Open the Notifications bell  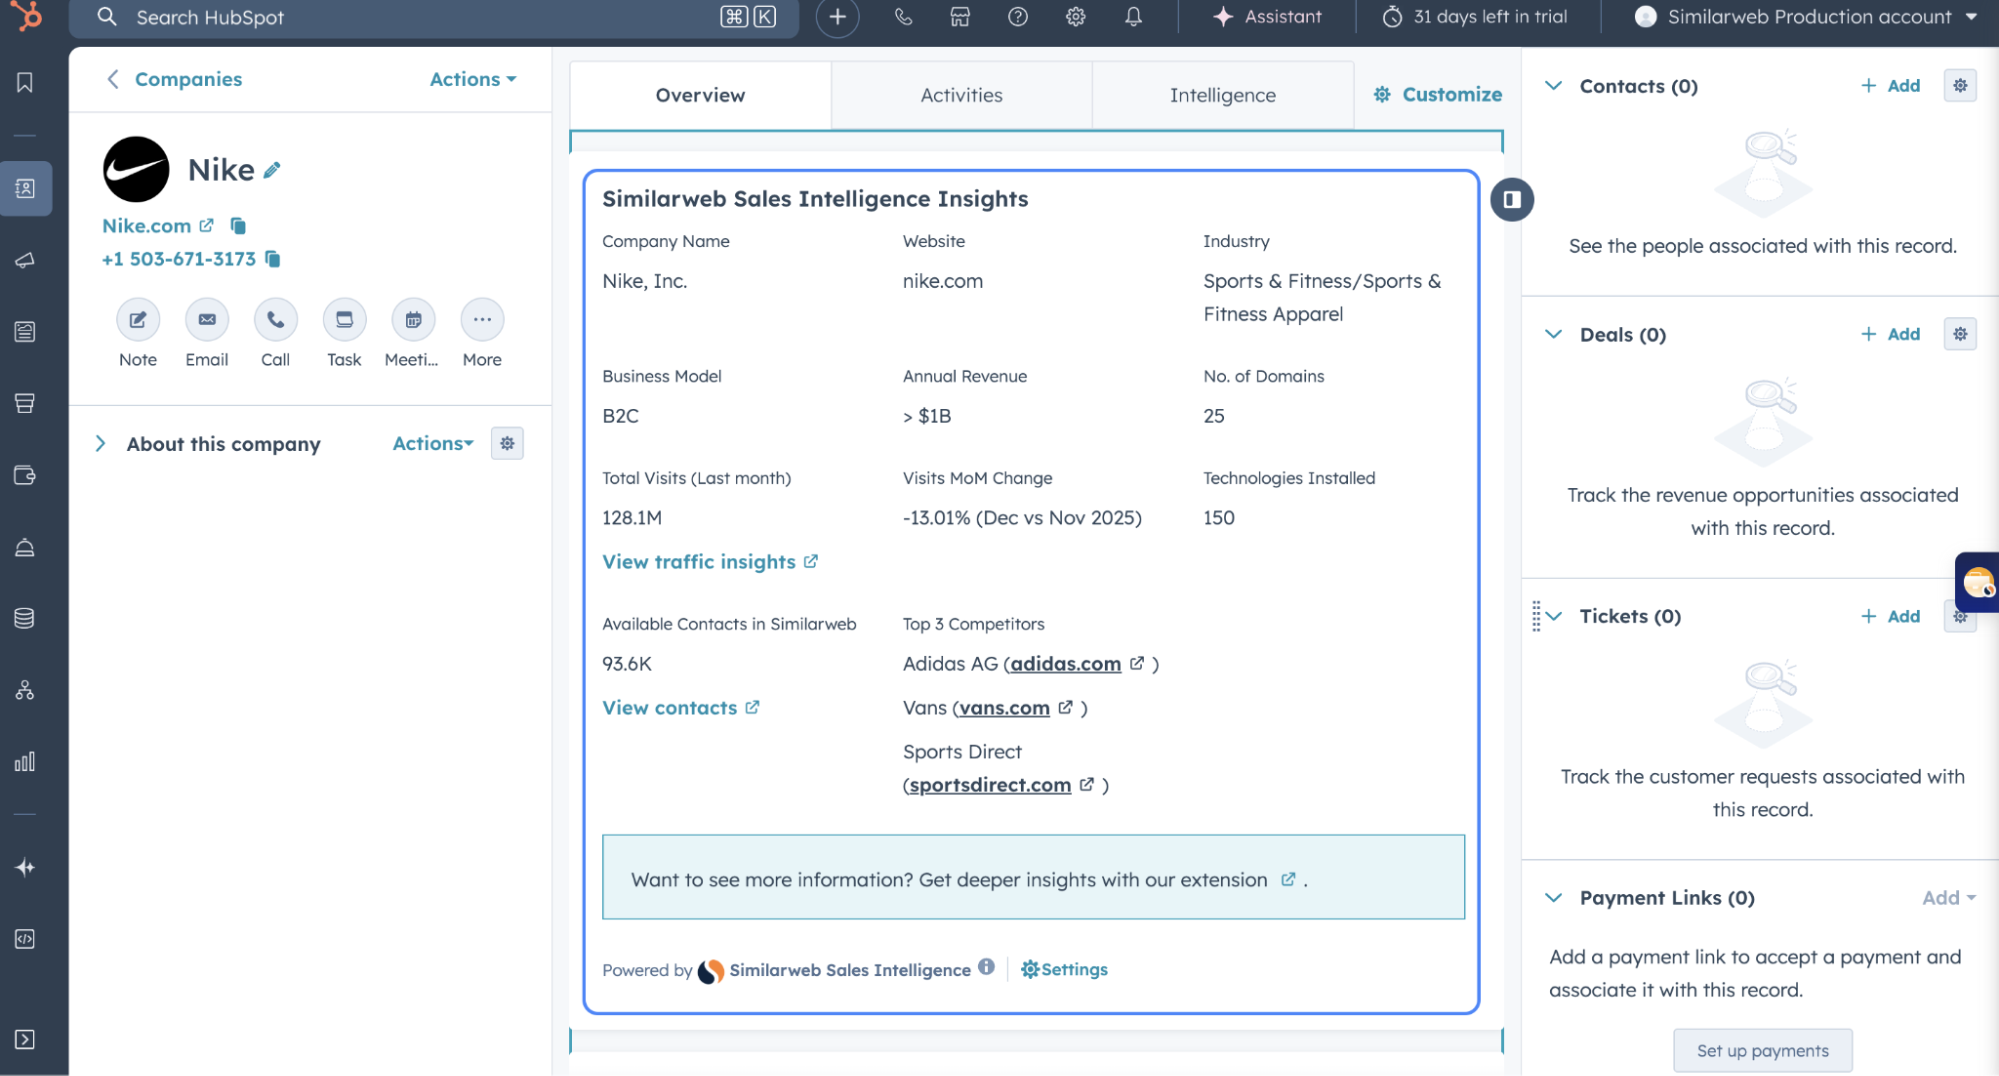[x=1133, y=17]
